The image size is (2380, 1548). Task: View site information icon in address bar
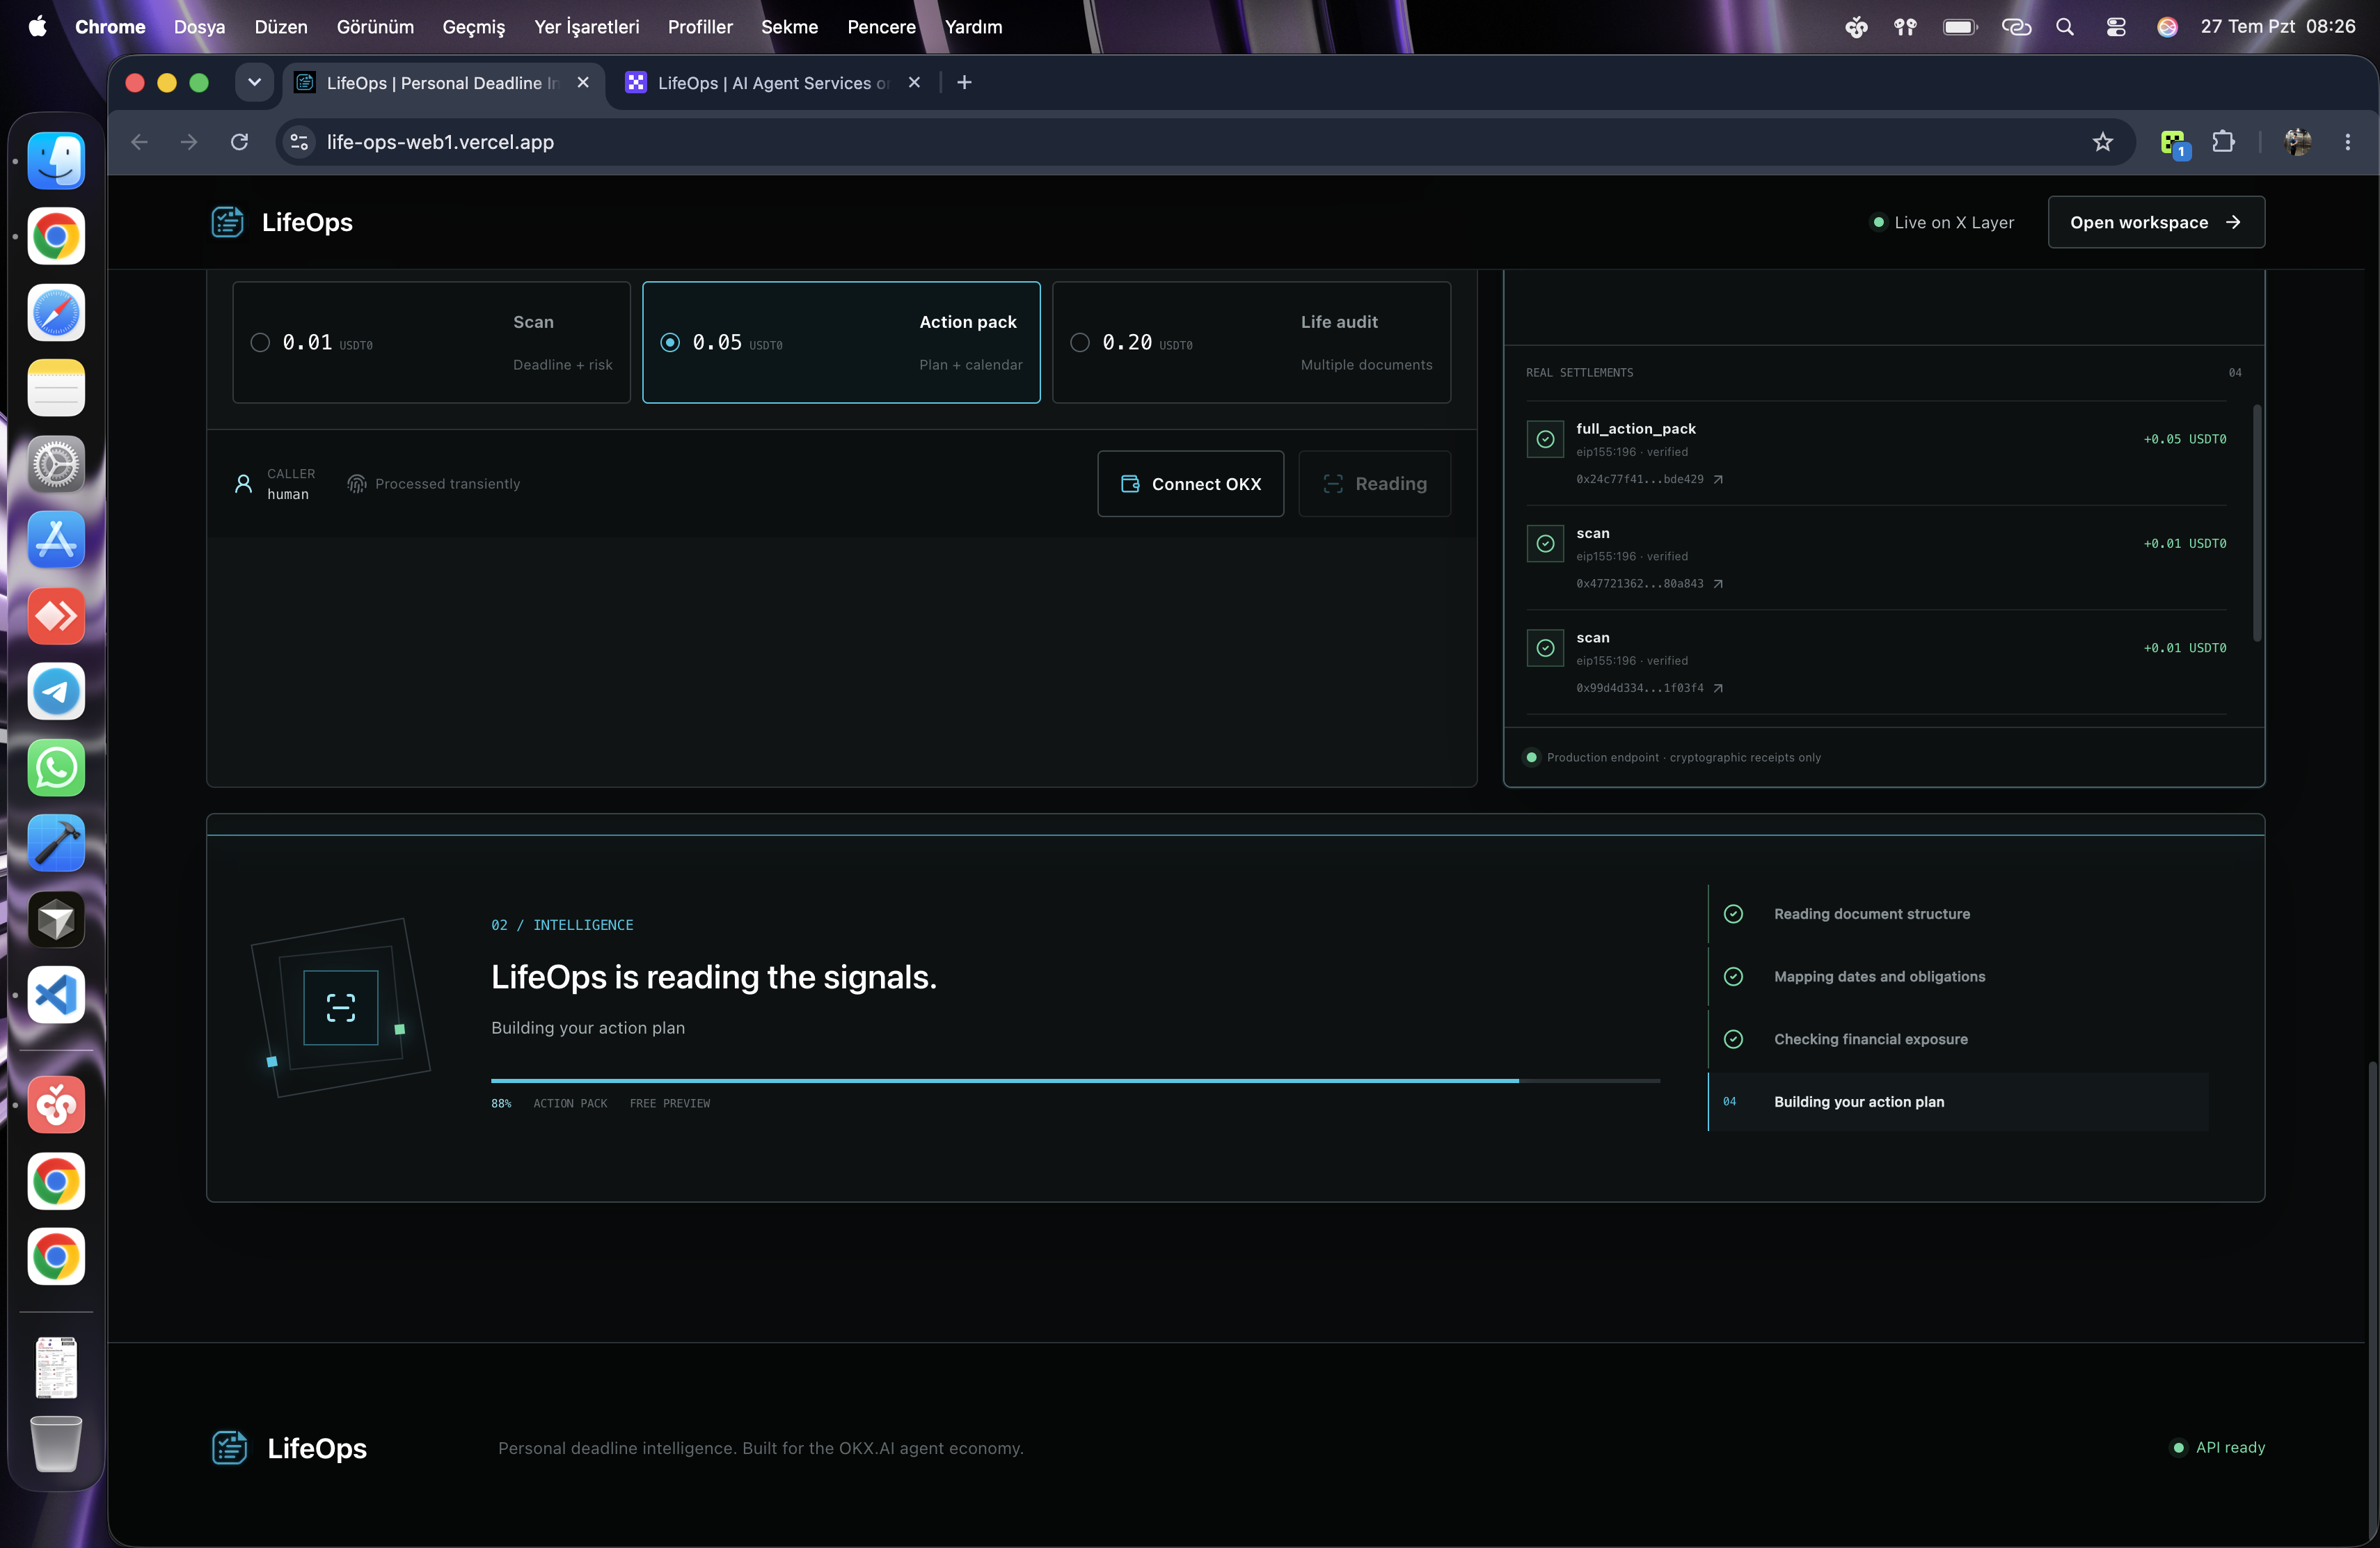tap(299, 142)
